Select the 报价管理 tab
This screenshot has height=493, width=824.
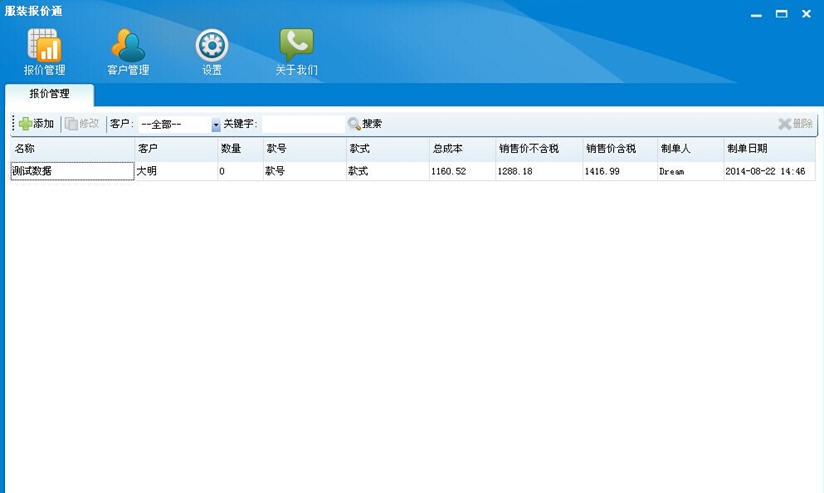(49, 94)
